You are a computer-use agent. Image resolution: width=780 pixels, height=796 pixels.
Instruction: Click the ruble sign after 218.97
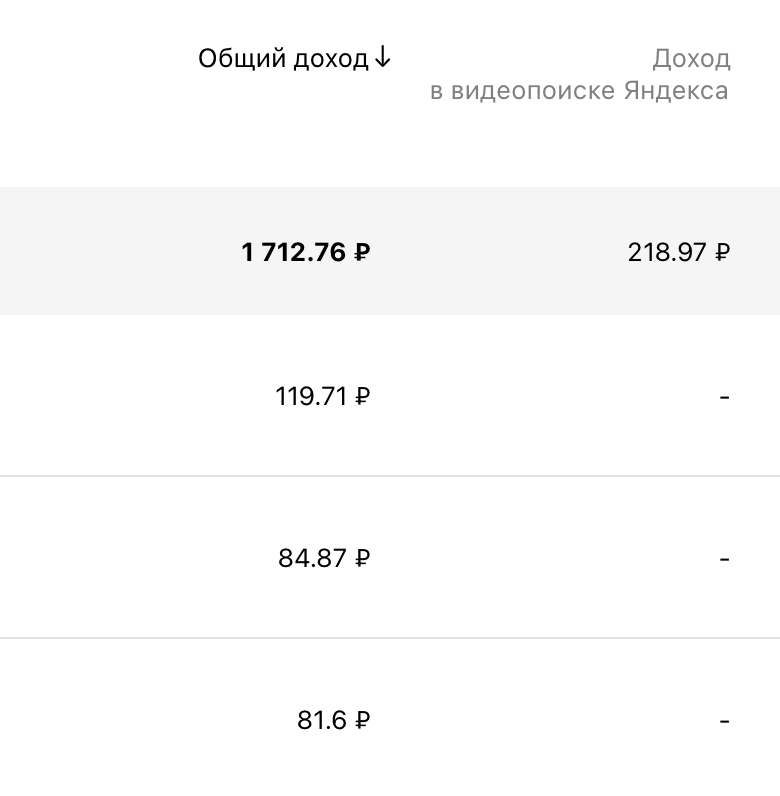pos(723,252)
